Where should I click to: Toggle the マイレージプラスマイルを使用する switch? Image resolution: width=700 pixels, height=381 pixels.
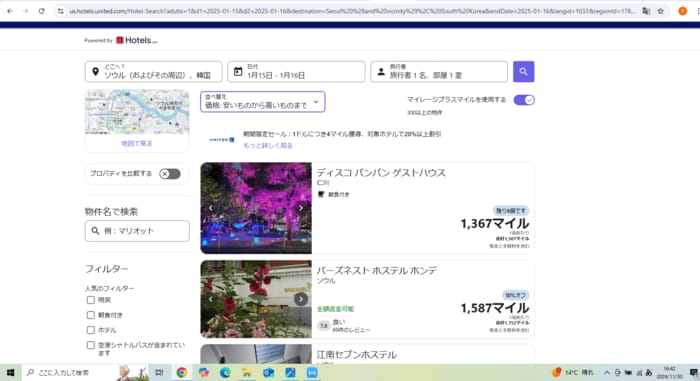pos(524,100)
